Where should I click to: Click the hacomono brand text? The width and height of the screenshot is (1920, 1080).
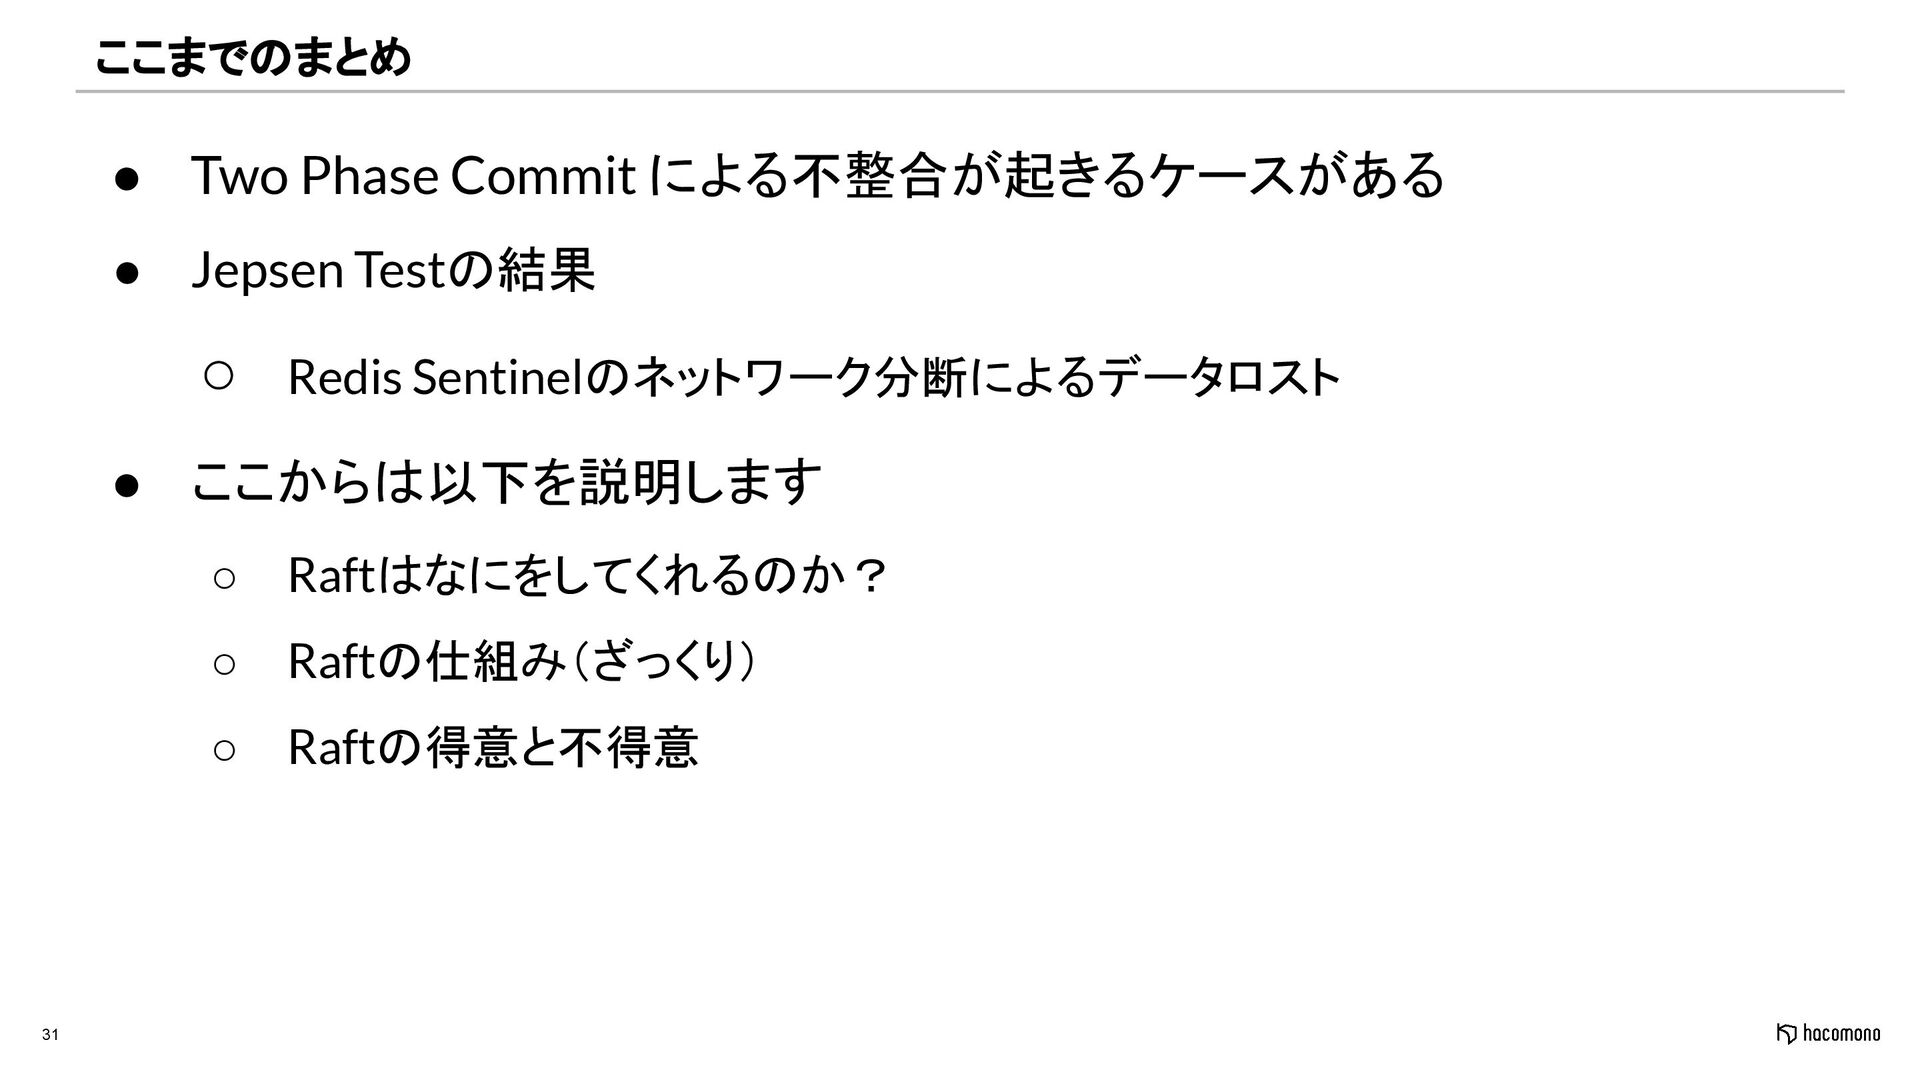(1841, 1034)
